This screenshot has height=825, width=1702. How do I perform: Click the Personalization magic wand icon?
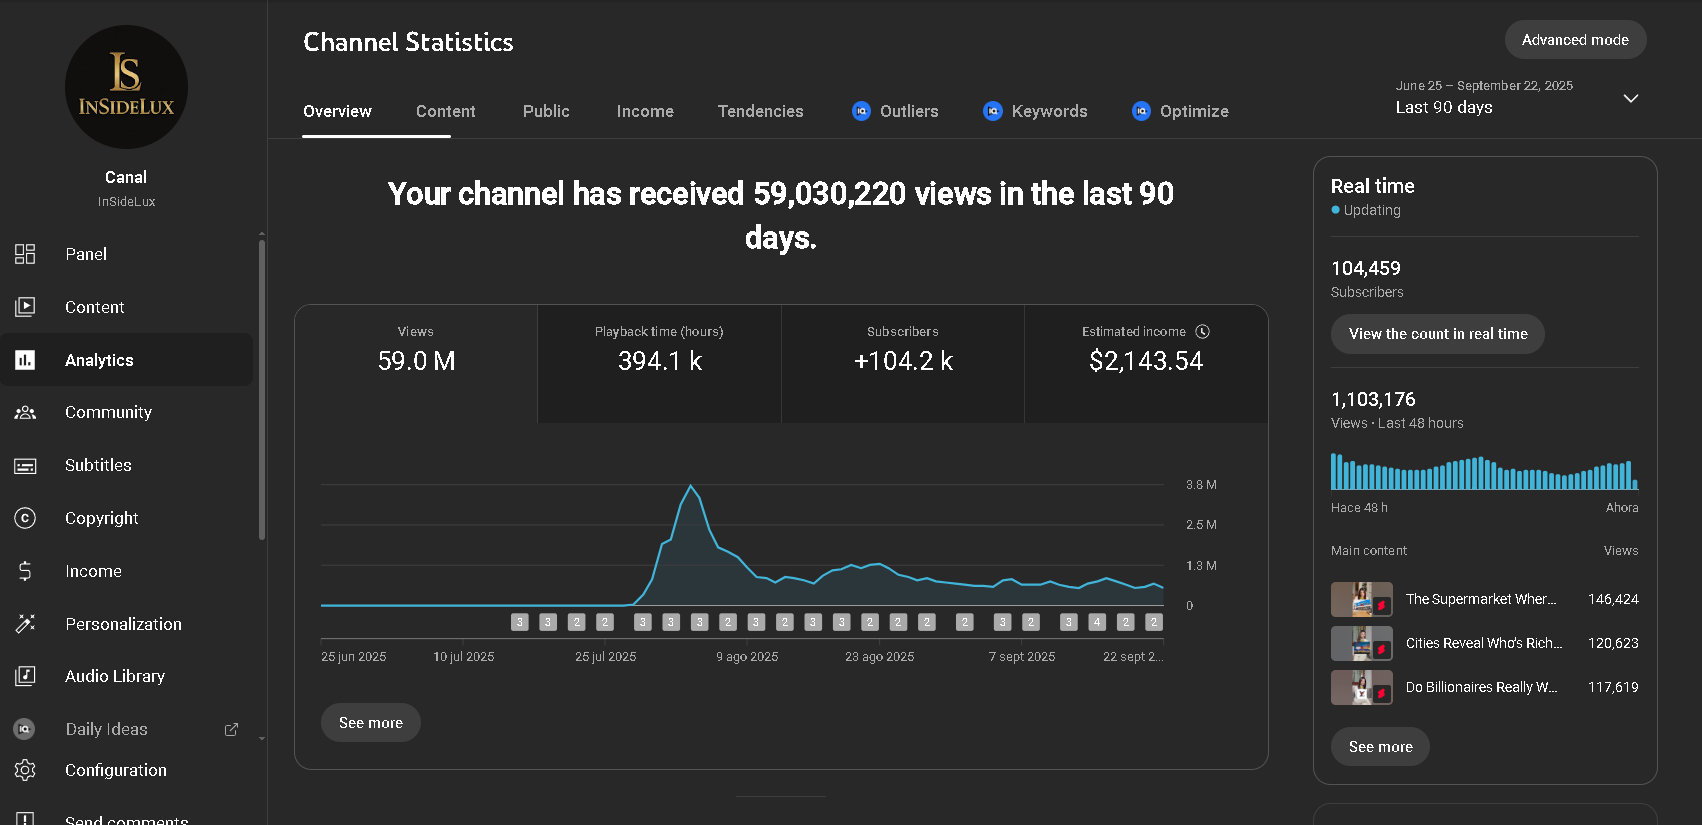pyautogui.click(x=25, y=624)
